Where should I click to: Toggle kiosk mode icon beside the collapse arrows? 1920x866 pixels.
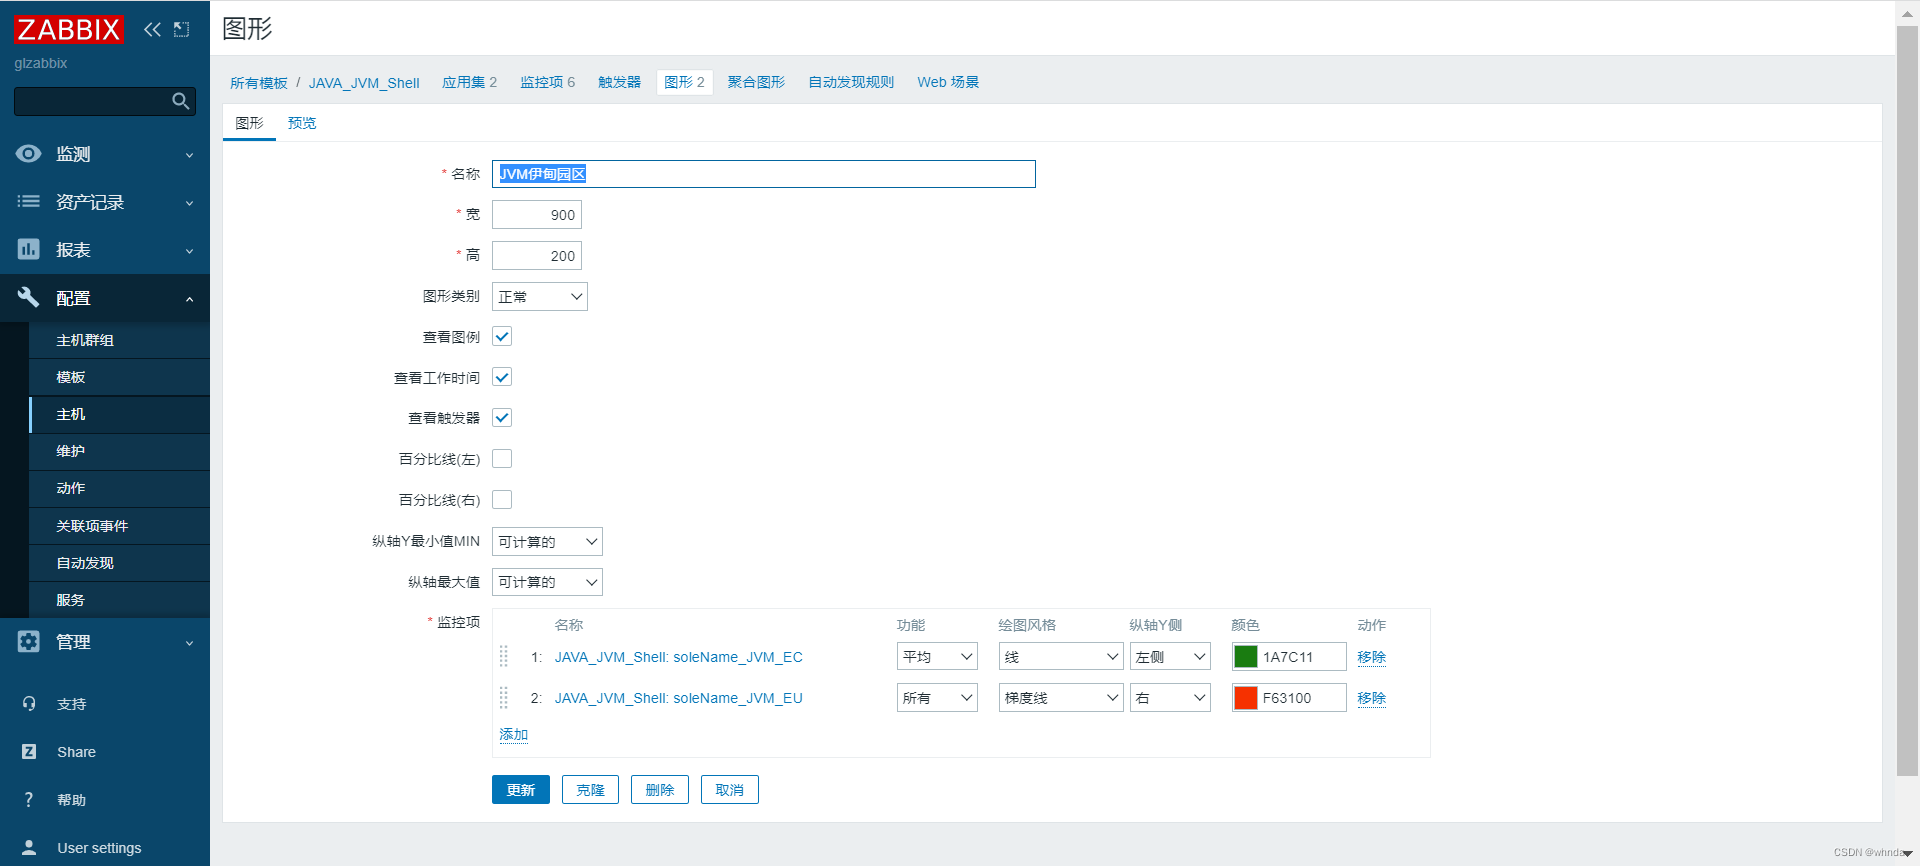181,29
